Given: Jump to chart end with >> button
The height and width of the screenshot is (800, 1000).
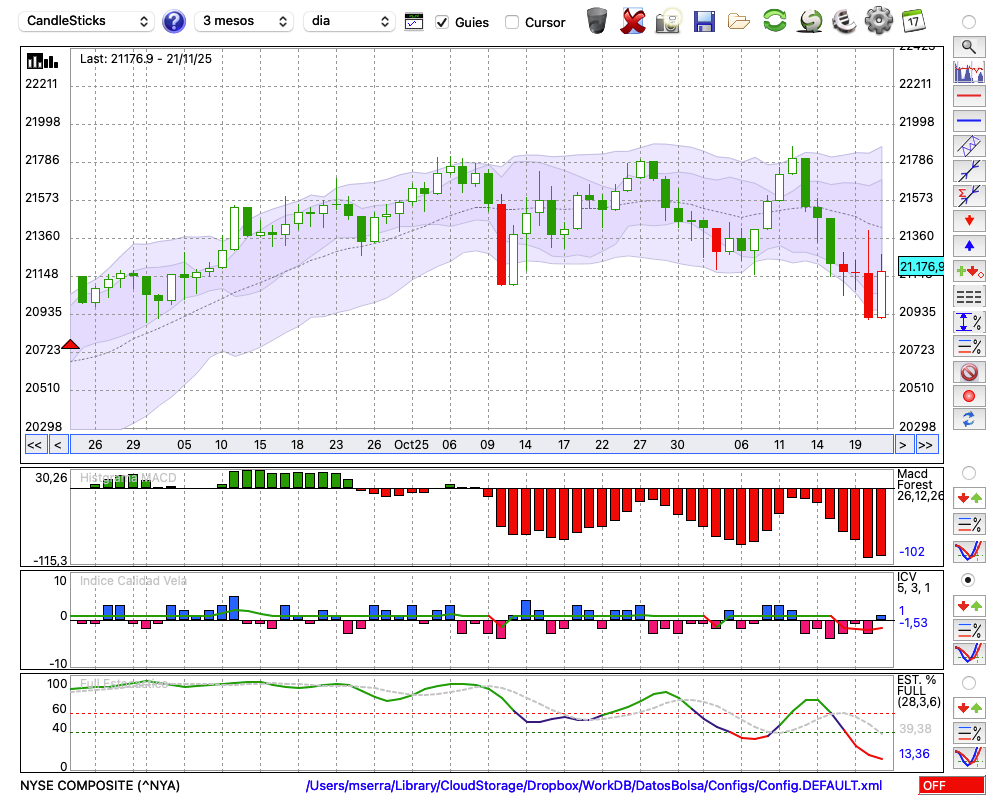Looking at the screenshot, I should [x=926, y=445].
